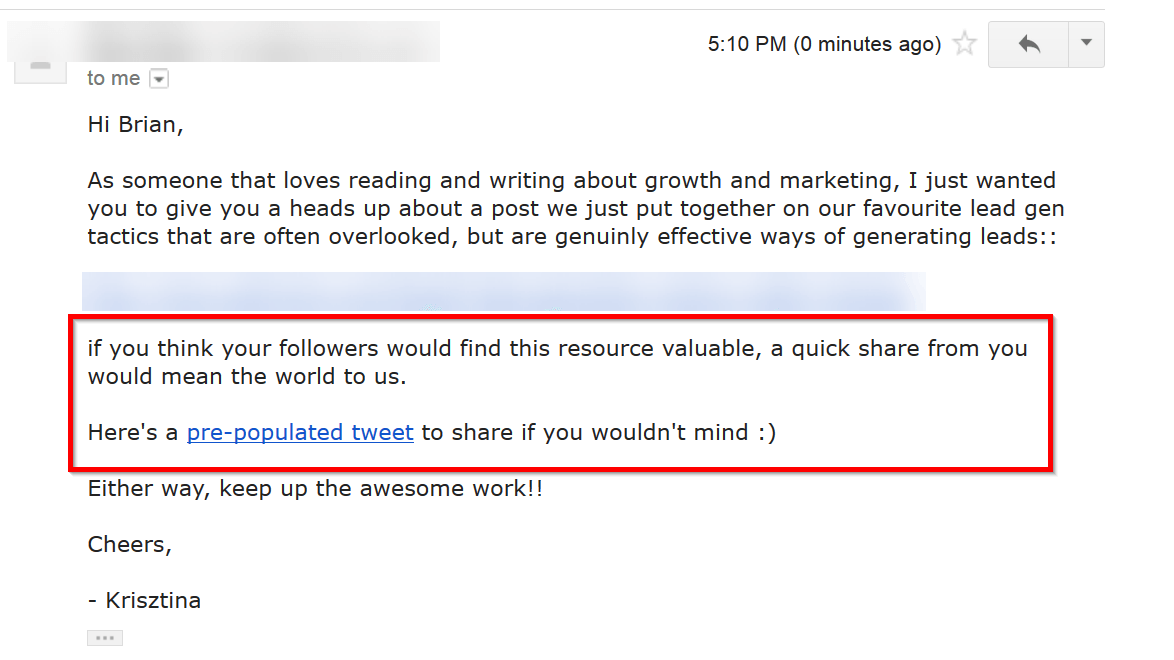
Task: Click the paragraph about lead gen tactics
Action: click(x=575, y=208)
